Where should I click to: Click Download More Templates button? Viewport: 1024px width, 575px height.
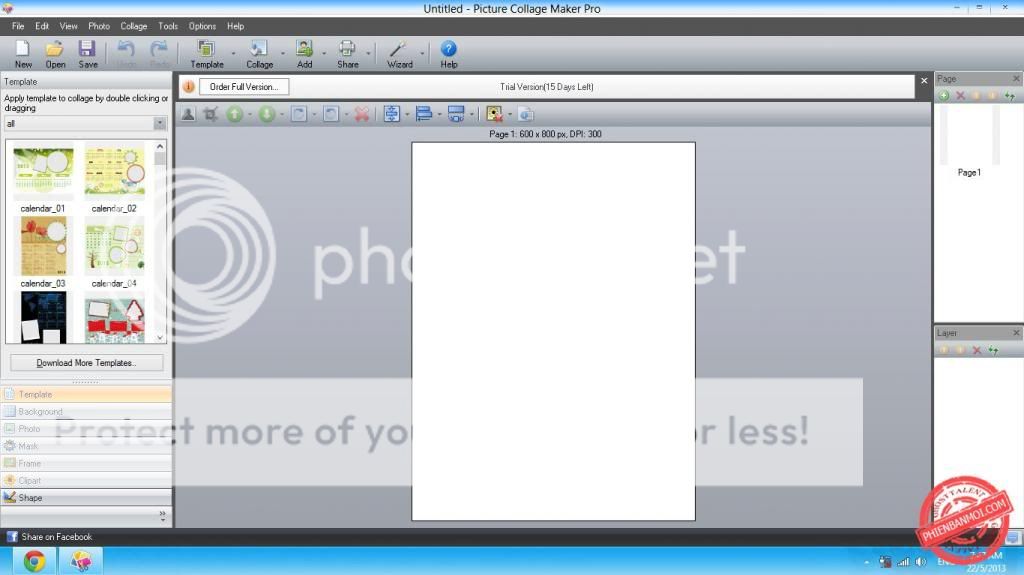click(86, 363)
